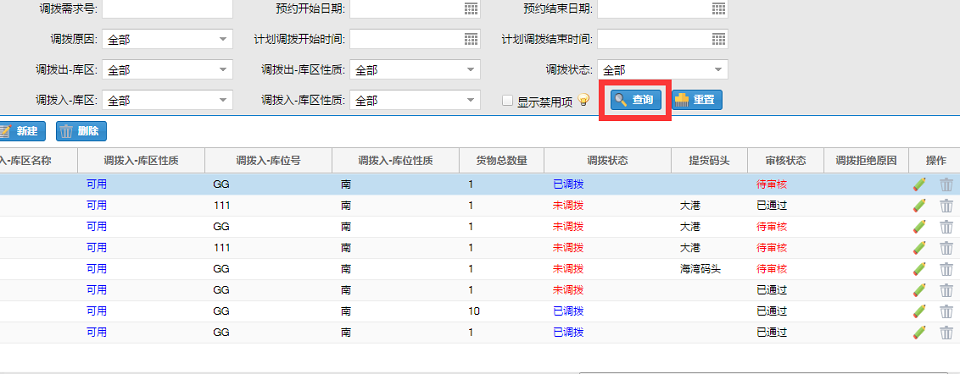Click the 删除 toolbar button
This screenshot has height=374, width=960.
81,131
